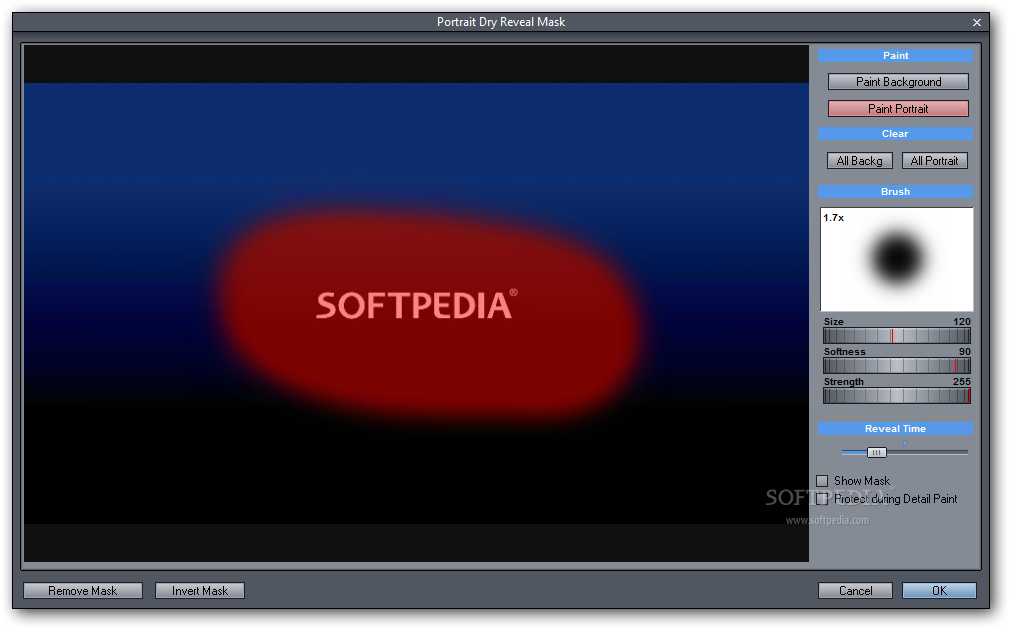The width and height of the screenshot is (1010, 629).
Task: Clear all background with All Backg
Action: click(859, 161)
